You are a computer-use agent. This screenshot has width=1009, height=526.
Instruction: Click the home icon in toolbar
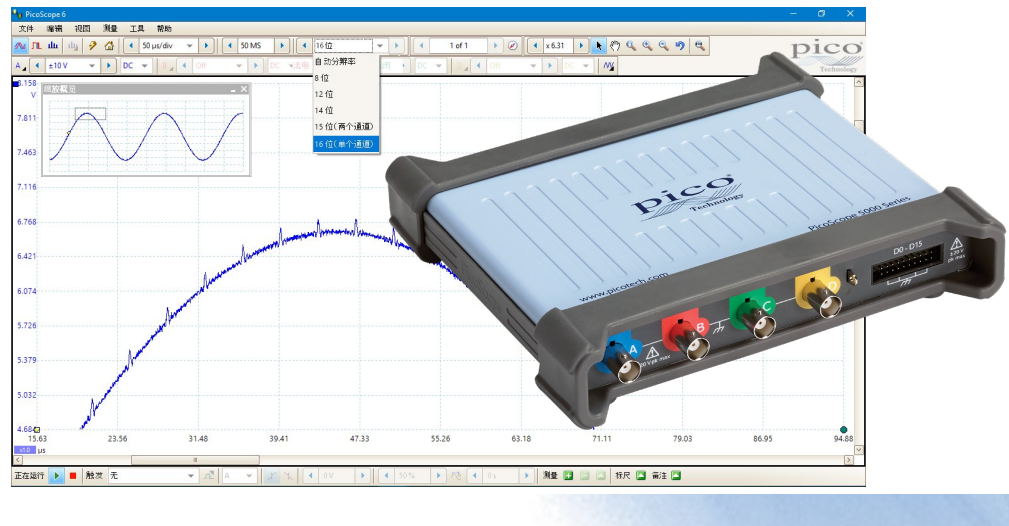pyautogui.click(x=109, y=46)
